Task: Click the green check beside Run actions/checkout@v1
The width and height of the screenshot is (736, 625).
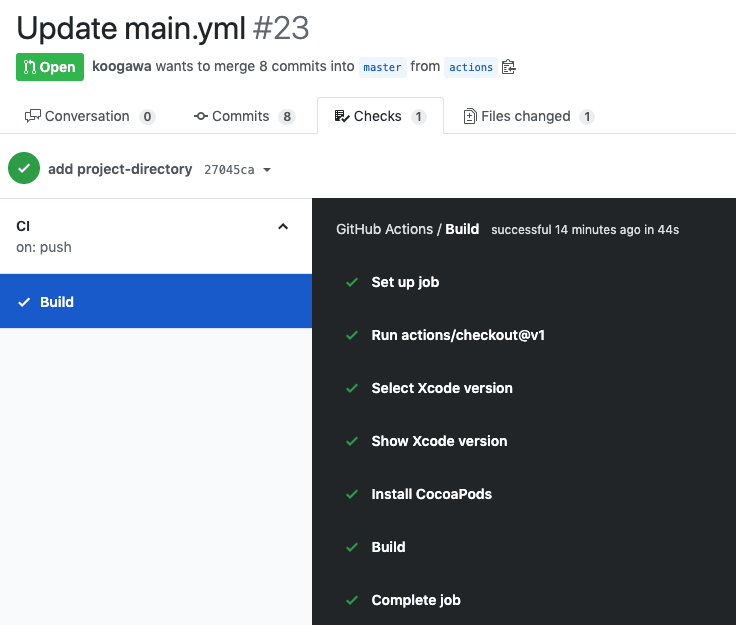Action: click(x=352, y=335)
